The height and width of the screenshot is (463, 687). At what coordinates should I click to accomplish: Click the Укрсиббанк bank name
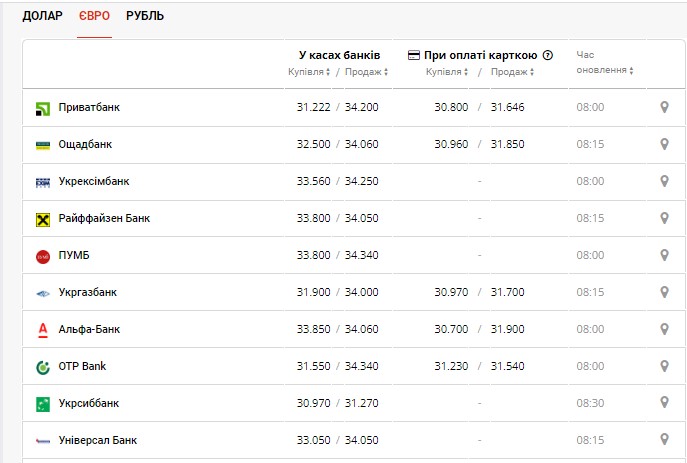tap(88, 403)
